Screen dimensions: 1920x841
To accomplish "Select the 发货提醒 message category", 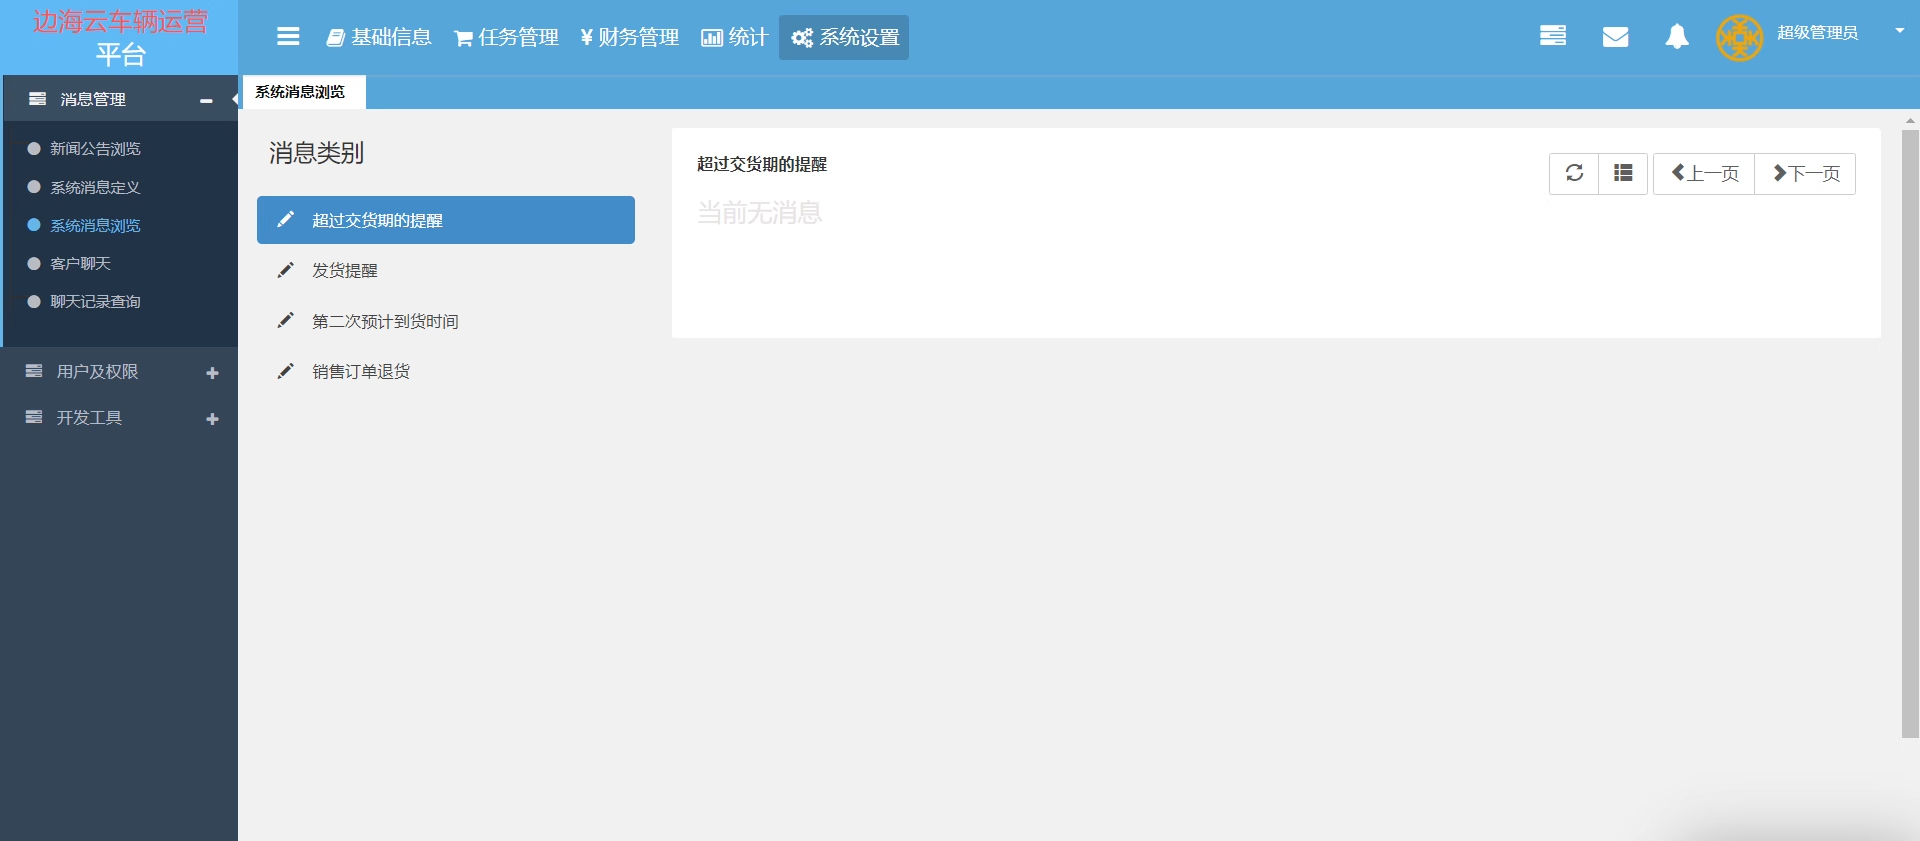I will tap(446, 270).
